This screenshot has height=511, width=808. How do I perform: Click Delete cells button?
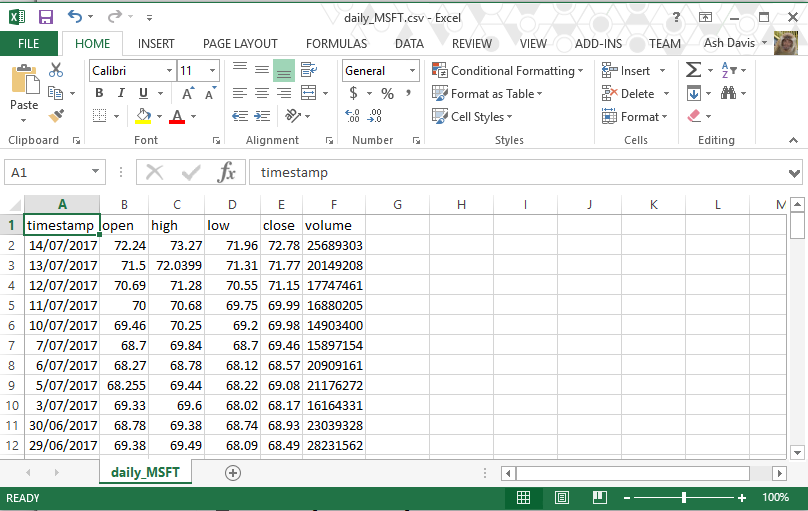point(628,94)
